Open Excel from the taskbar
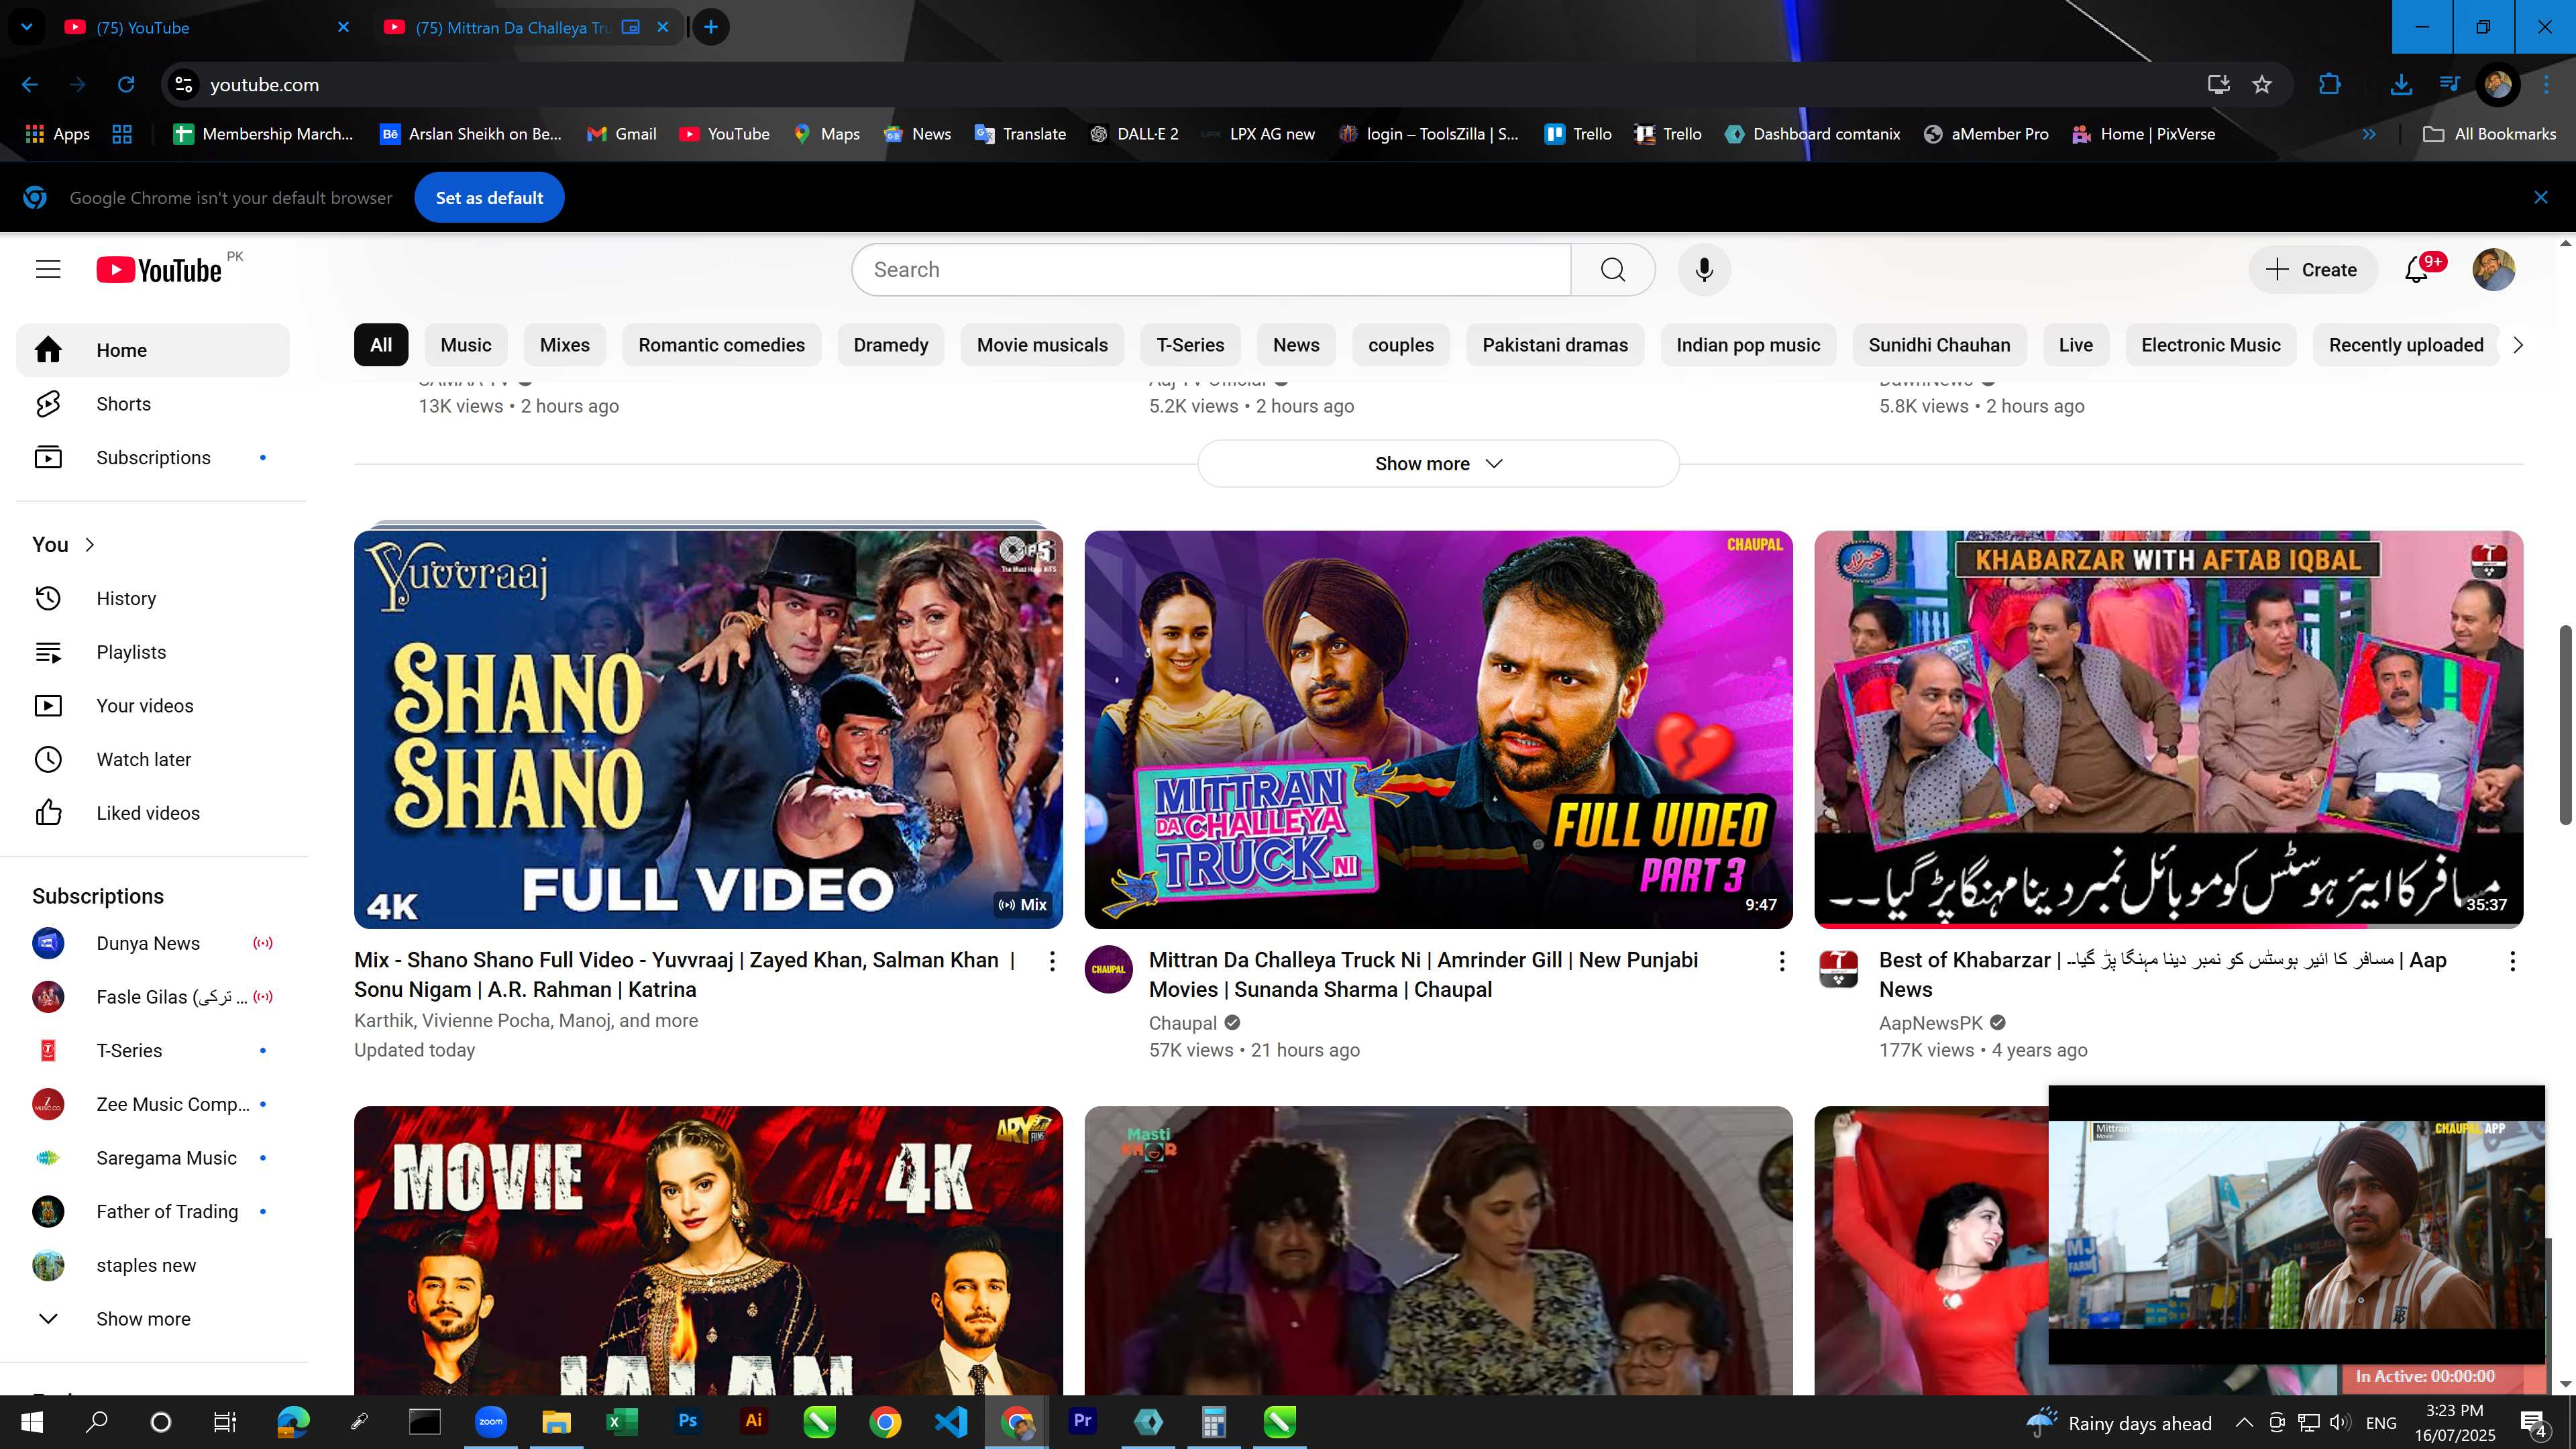The image size is (2576, 1449). click(621, 1422)
